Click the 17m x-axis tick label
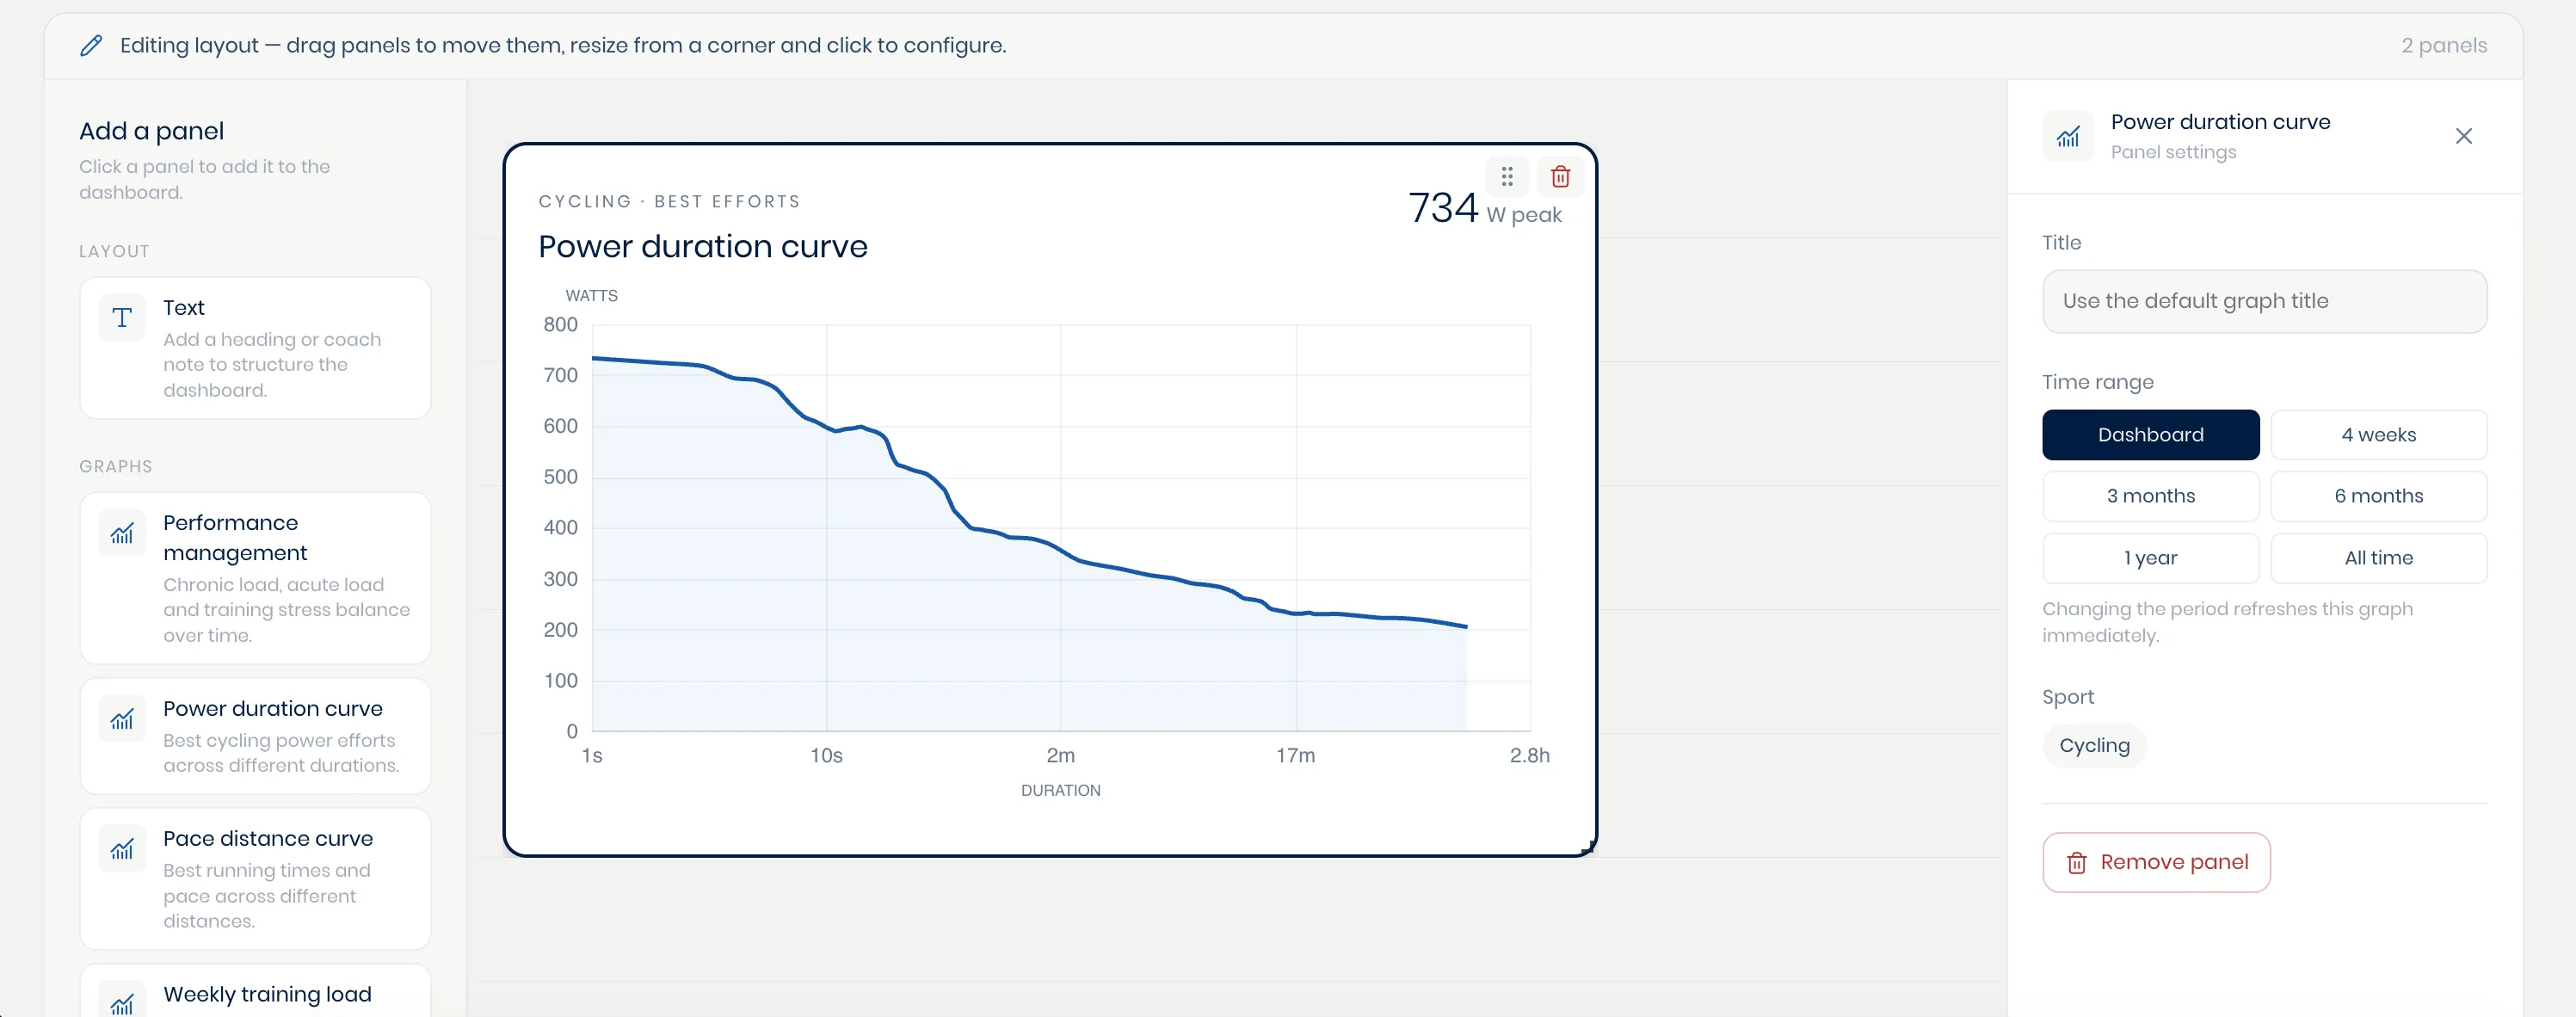The image size is (2576, 1017). coord(1296,756)
